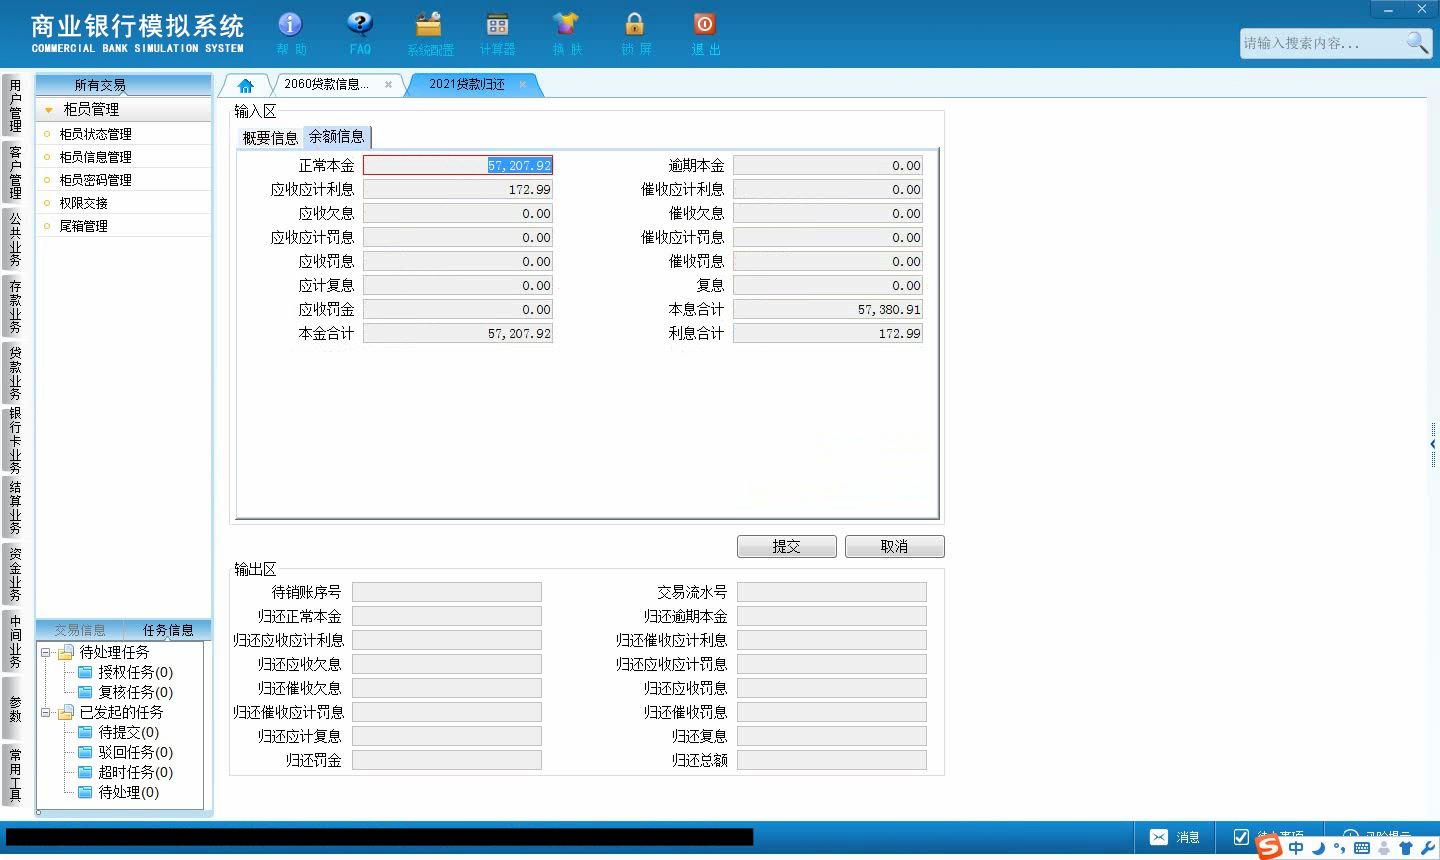1440x860 pixels.
Task: Open 客户管理 side tab
Action: tap(14, 172)
